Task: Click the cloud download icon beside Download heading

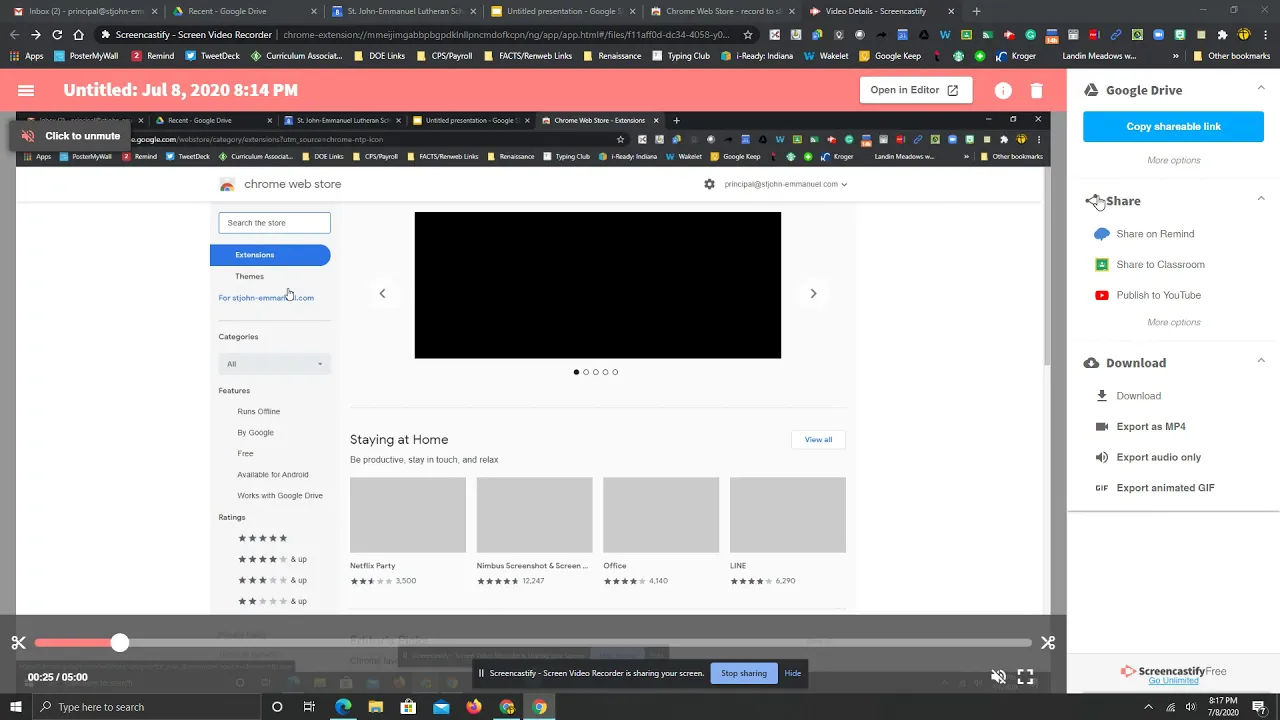Action: click(1092, 363)
